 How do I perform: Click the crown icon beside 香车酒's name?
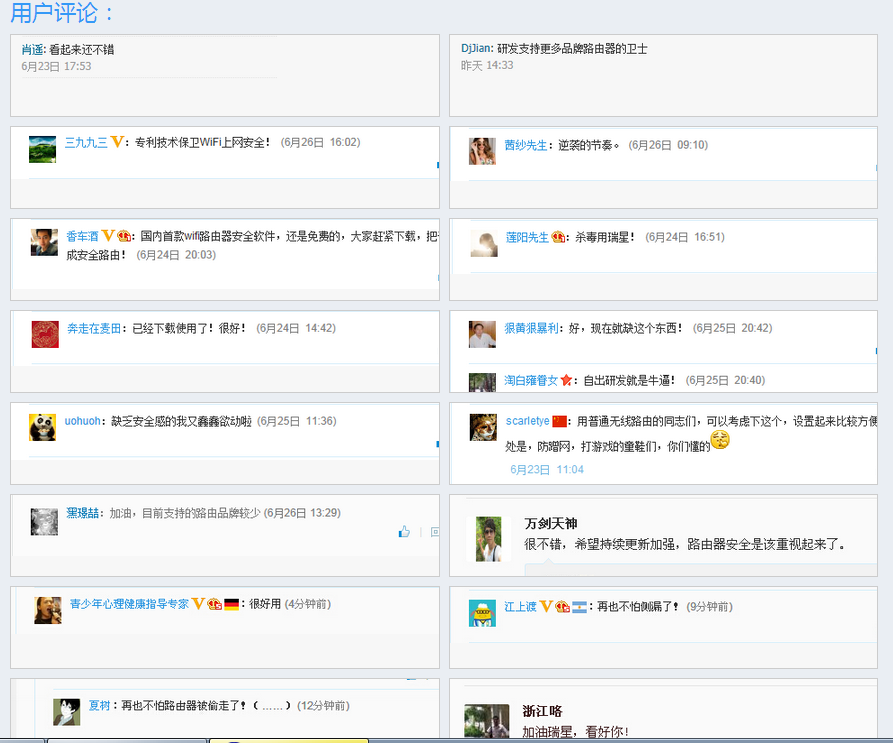(x=123, y=235)
